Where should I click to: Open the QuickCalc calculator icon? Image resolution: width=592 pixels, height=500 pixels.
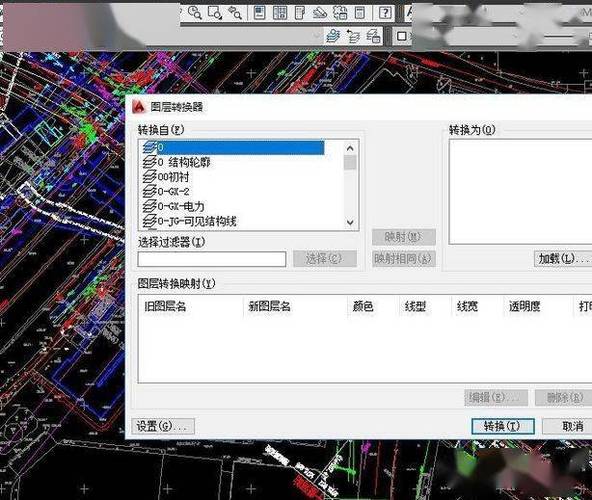coord(360,13)
